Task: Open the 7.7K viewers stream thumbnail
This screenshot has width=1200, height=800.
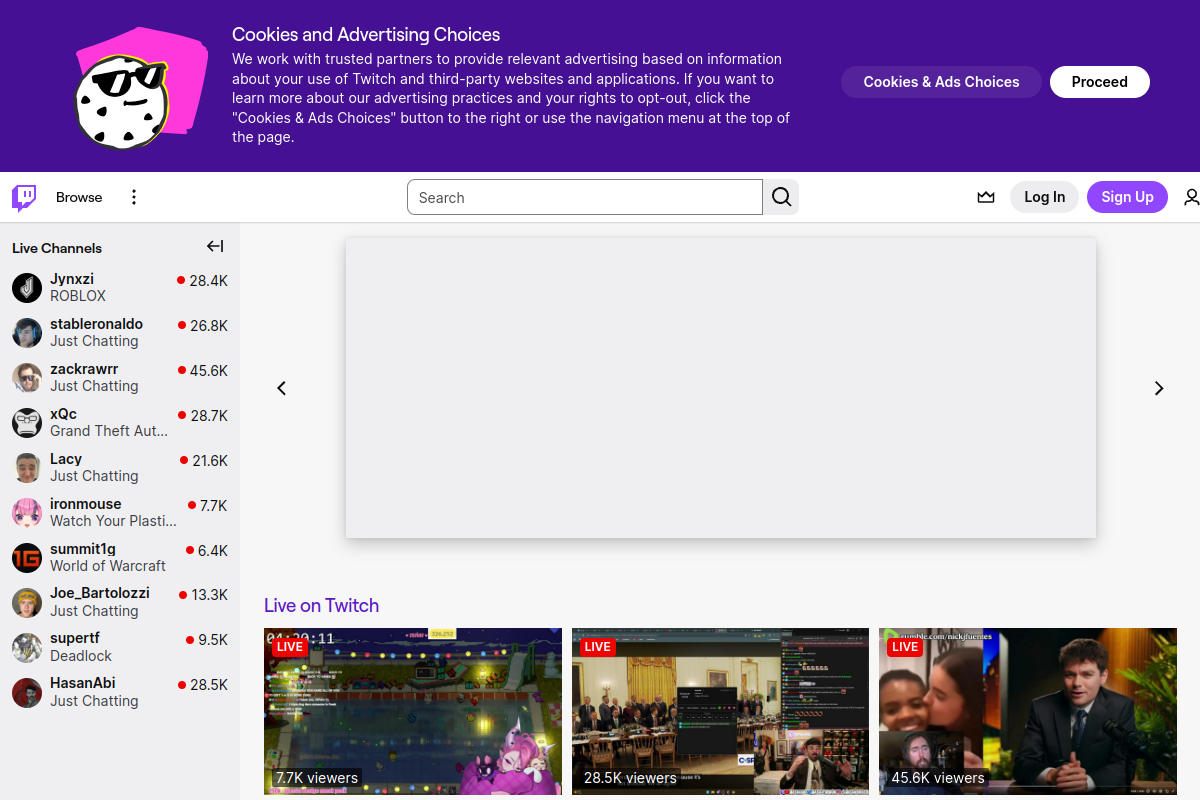Action: pos(413,711)
